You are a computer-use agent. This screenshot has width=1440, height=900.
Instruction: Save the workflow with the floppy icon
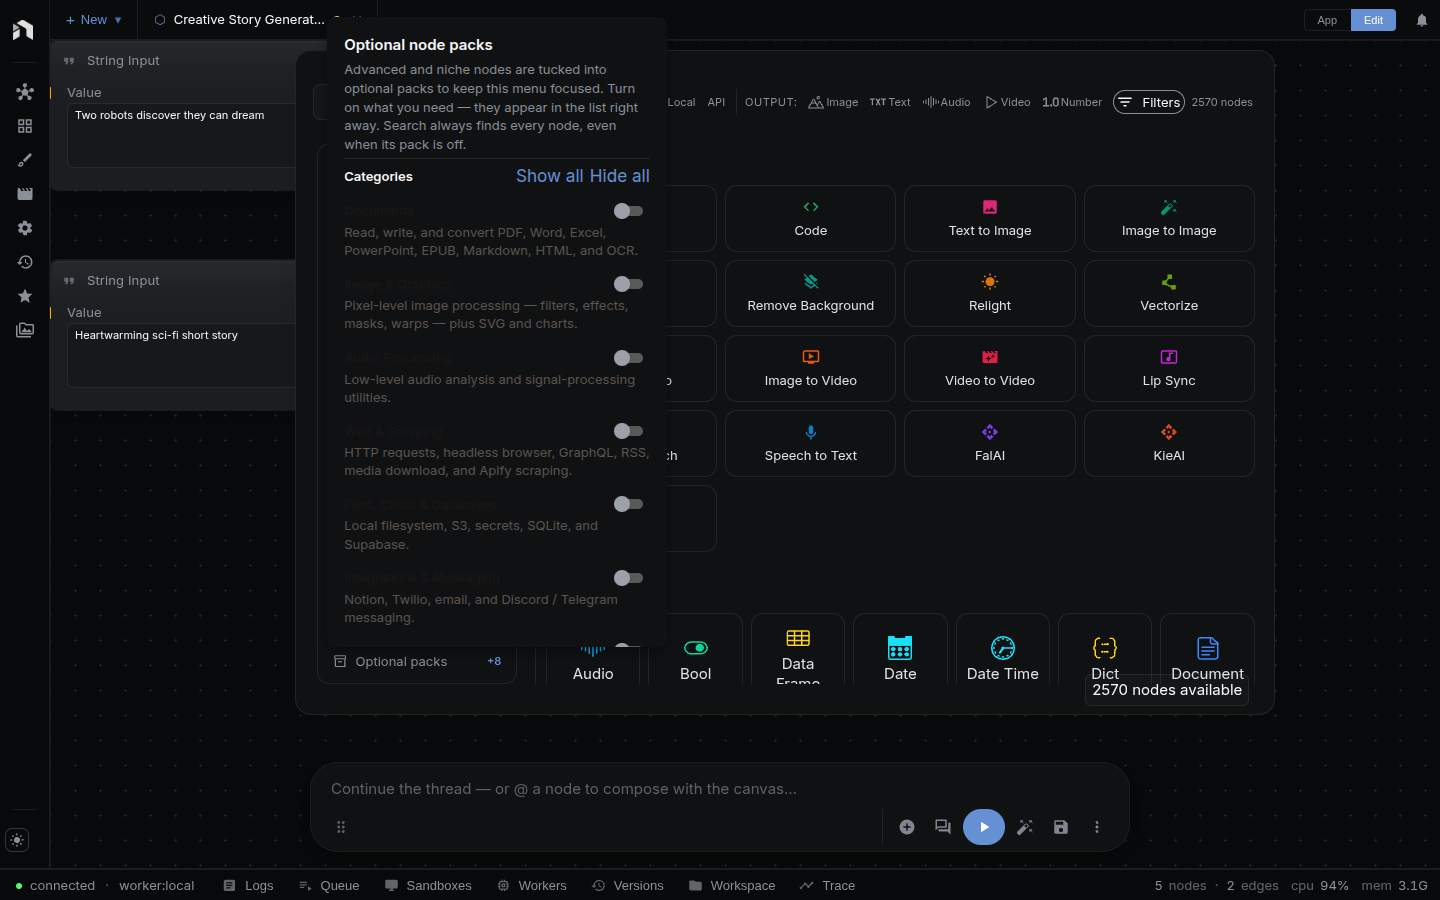point(1061,827)
